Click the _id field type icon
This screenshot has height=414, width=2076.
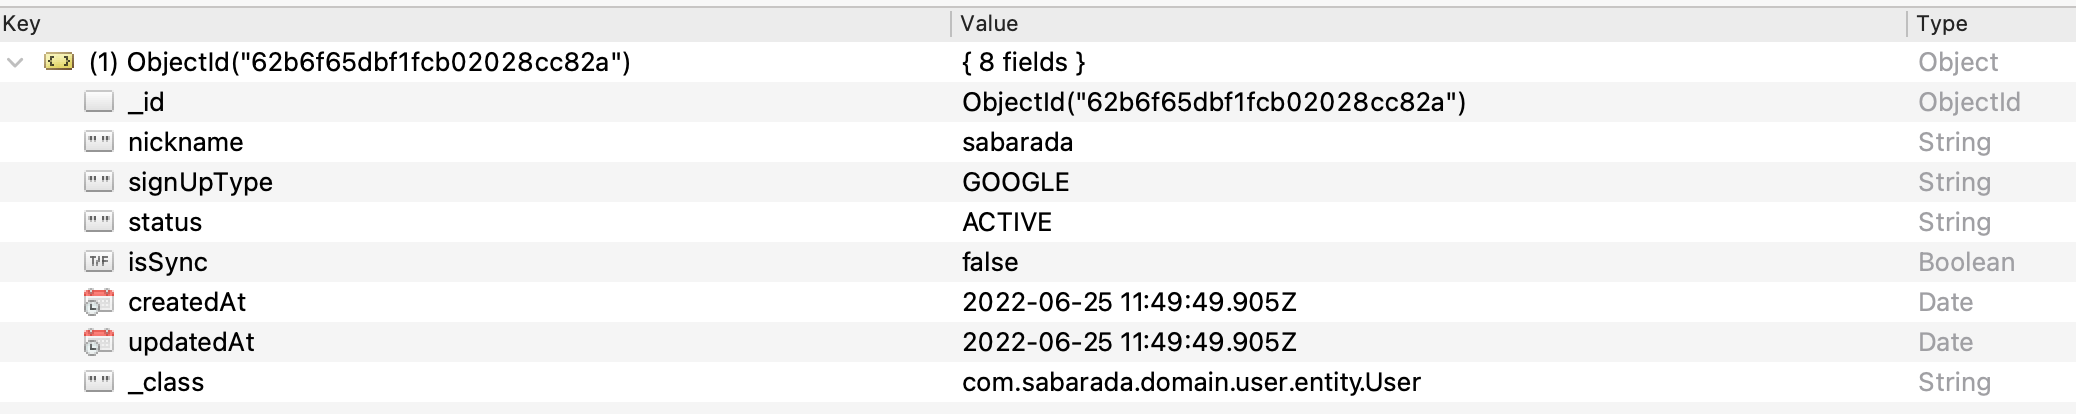[x=99, y=102]
